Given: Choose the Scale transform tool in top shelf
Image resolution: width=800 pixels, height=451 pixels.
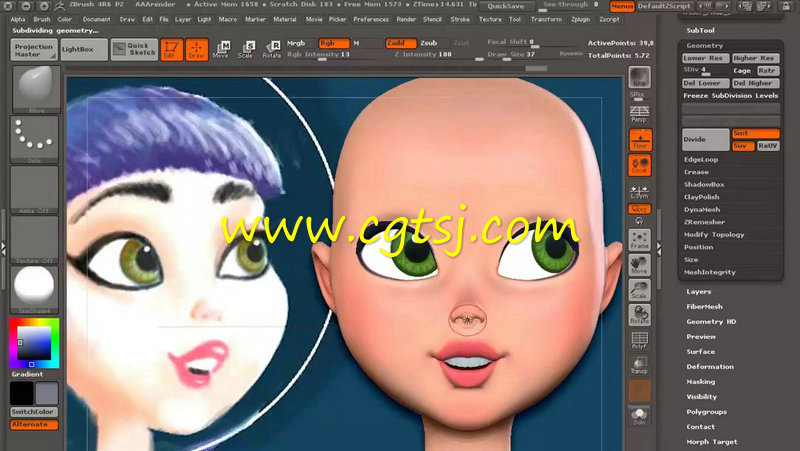Looking at the screenshot, I should [246, 49].
